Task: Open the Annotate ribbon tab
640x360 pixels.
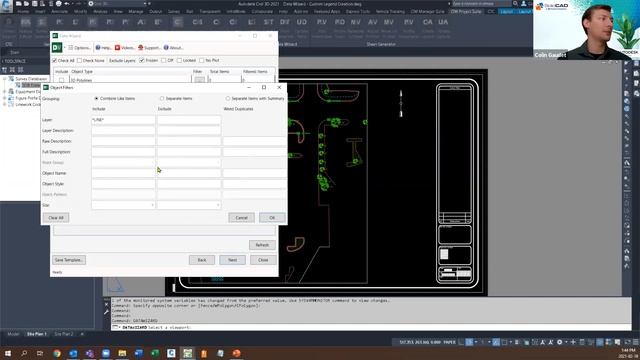Action: (x=60, y=12)
